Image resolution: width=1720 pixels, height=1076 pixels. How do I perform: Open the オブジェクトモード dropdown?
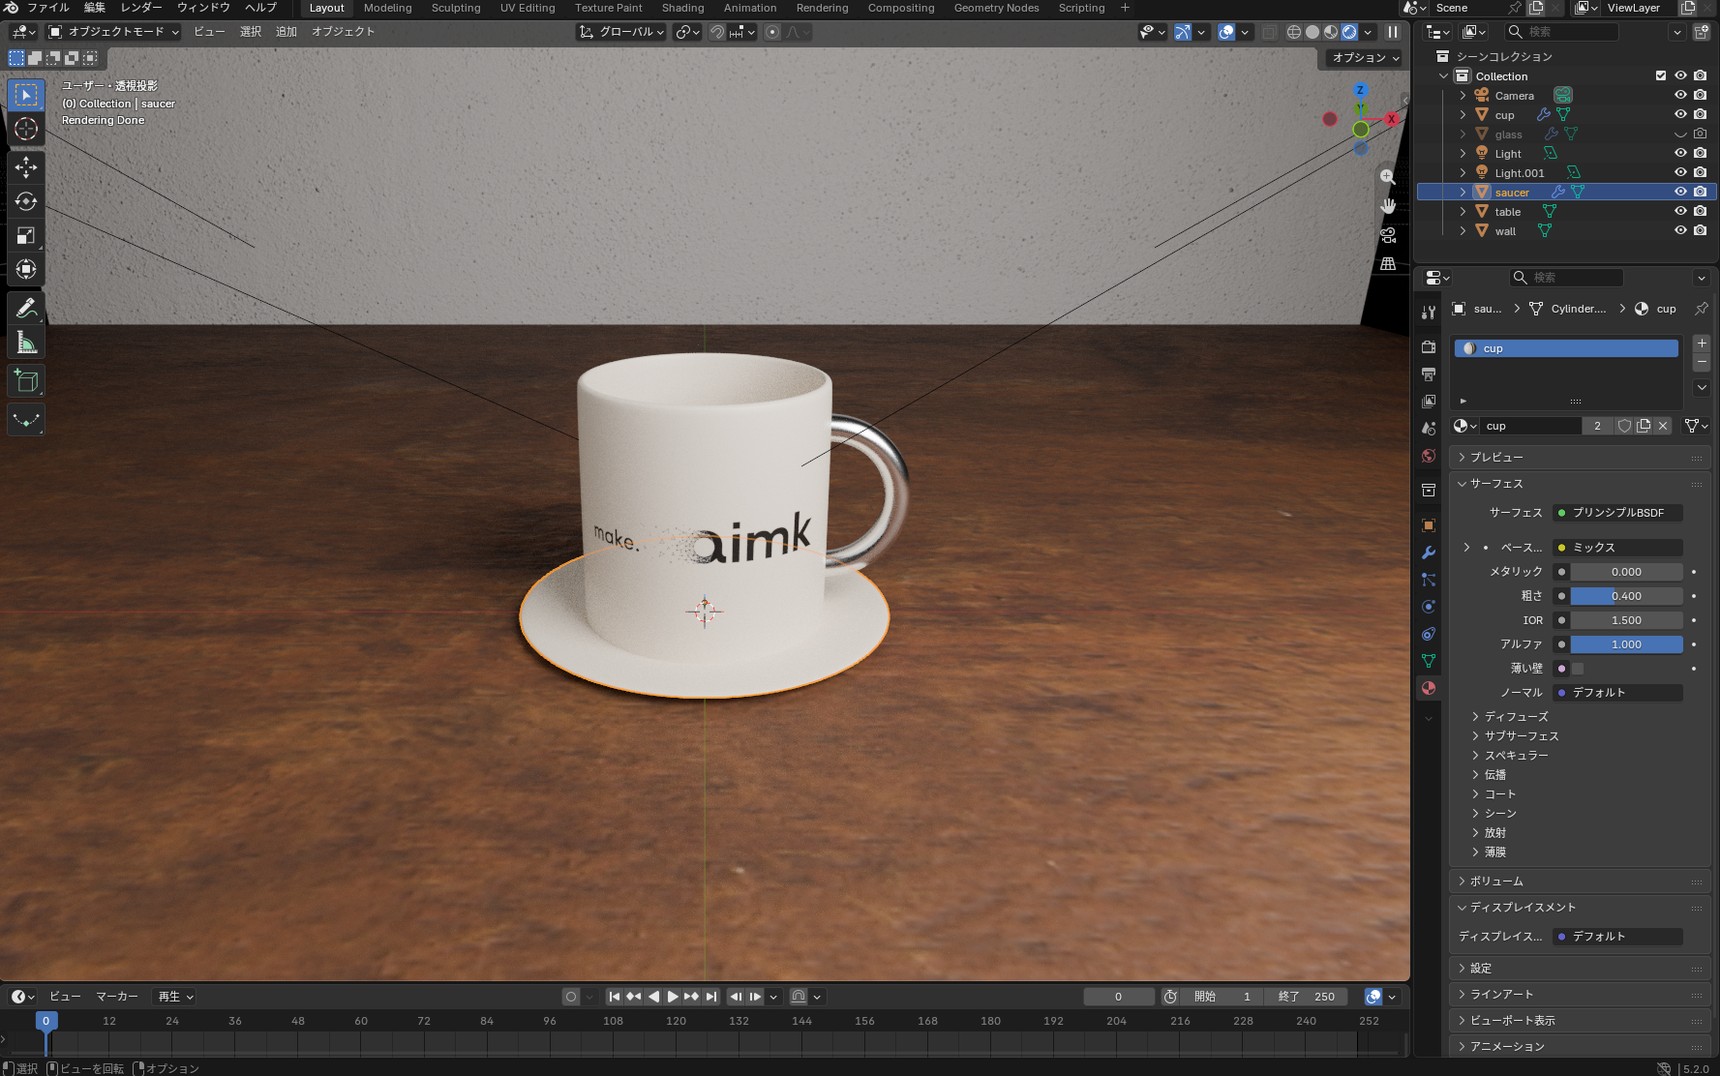tap(114, 32)
